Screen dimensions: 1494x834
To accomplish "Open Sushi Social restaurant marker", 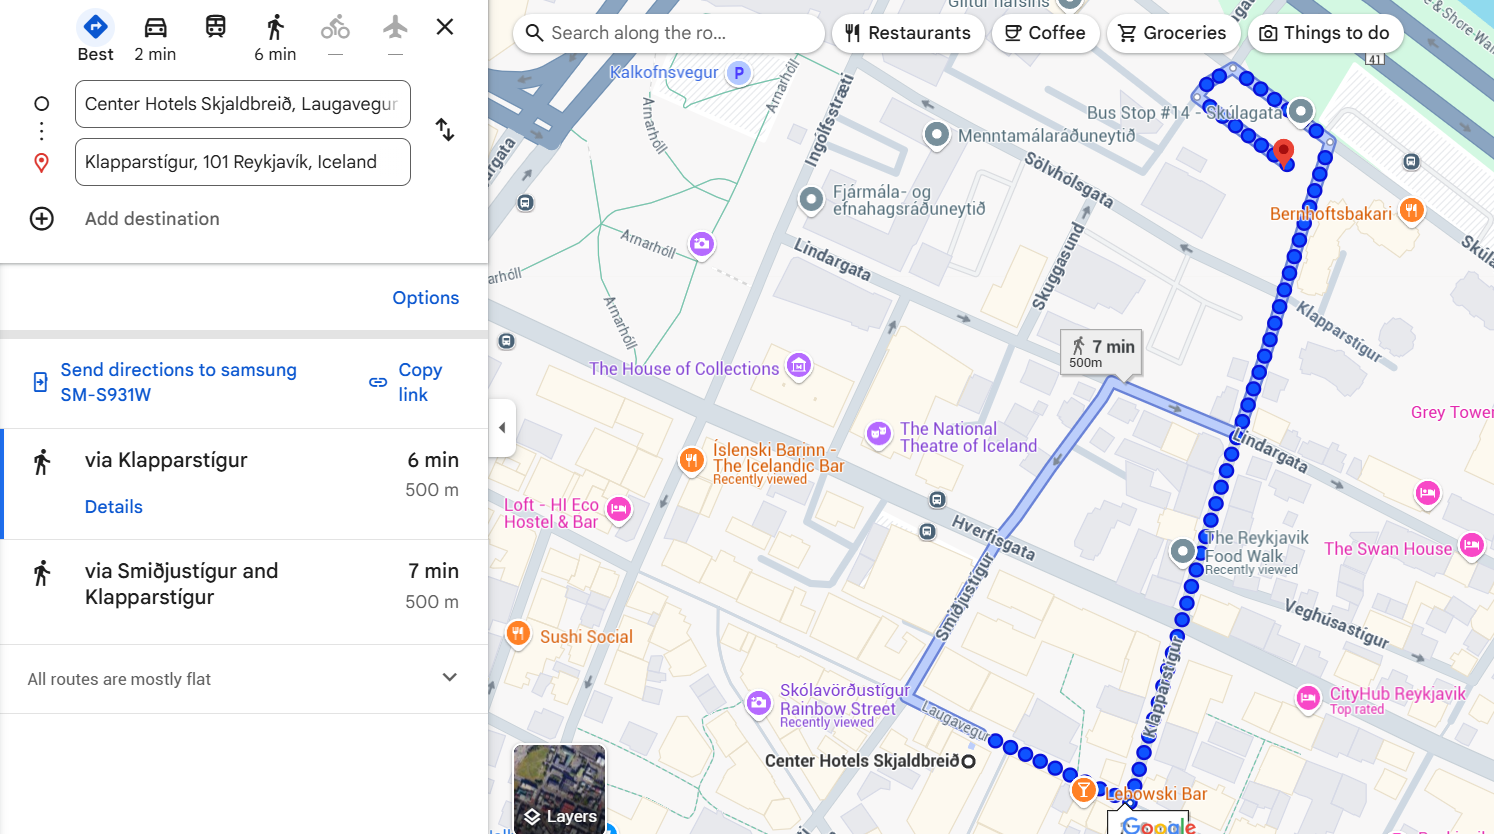I will [518, 633].
